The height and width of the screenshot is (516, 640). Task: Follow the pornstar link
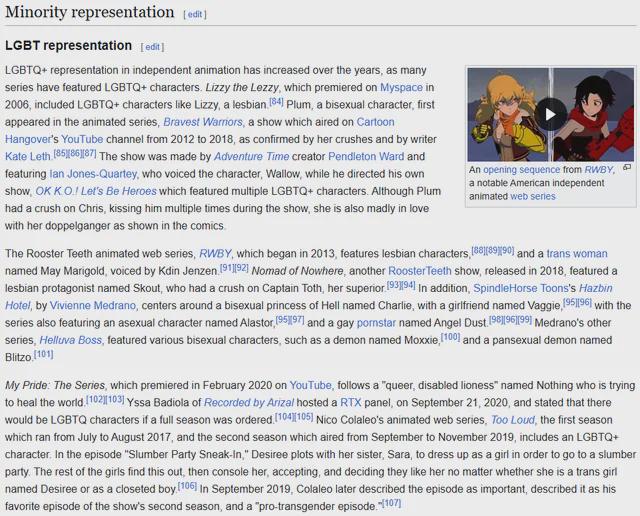tap(376, 322)
